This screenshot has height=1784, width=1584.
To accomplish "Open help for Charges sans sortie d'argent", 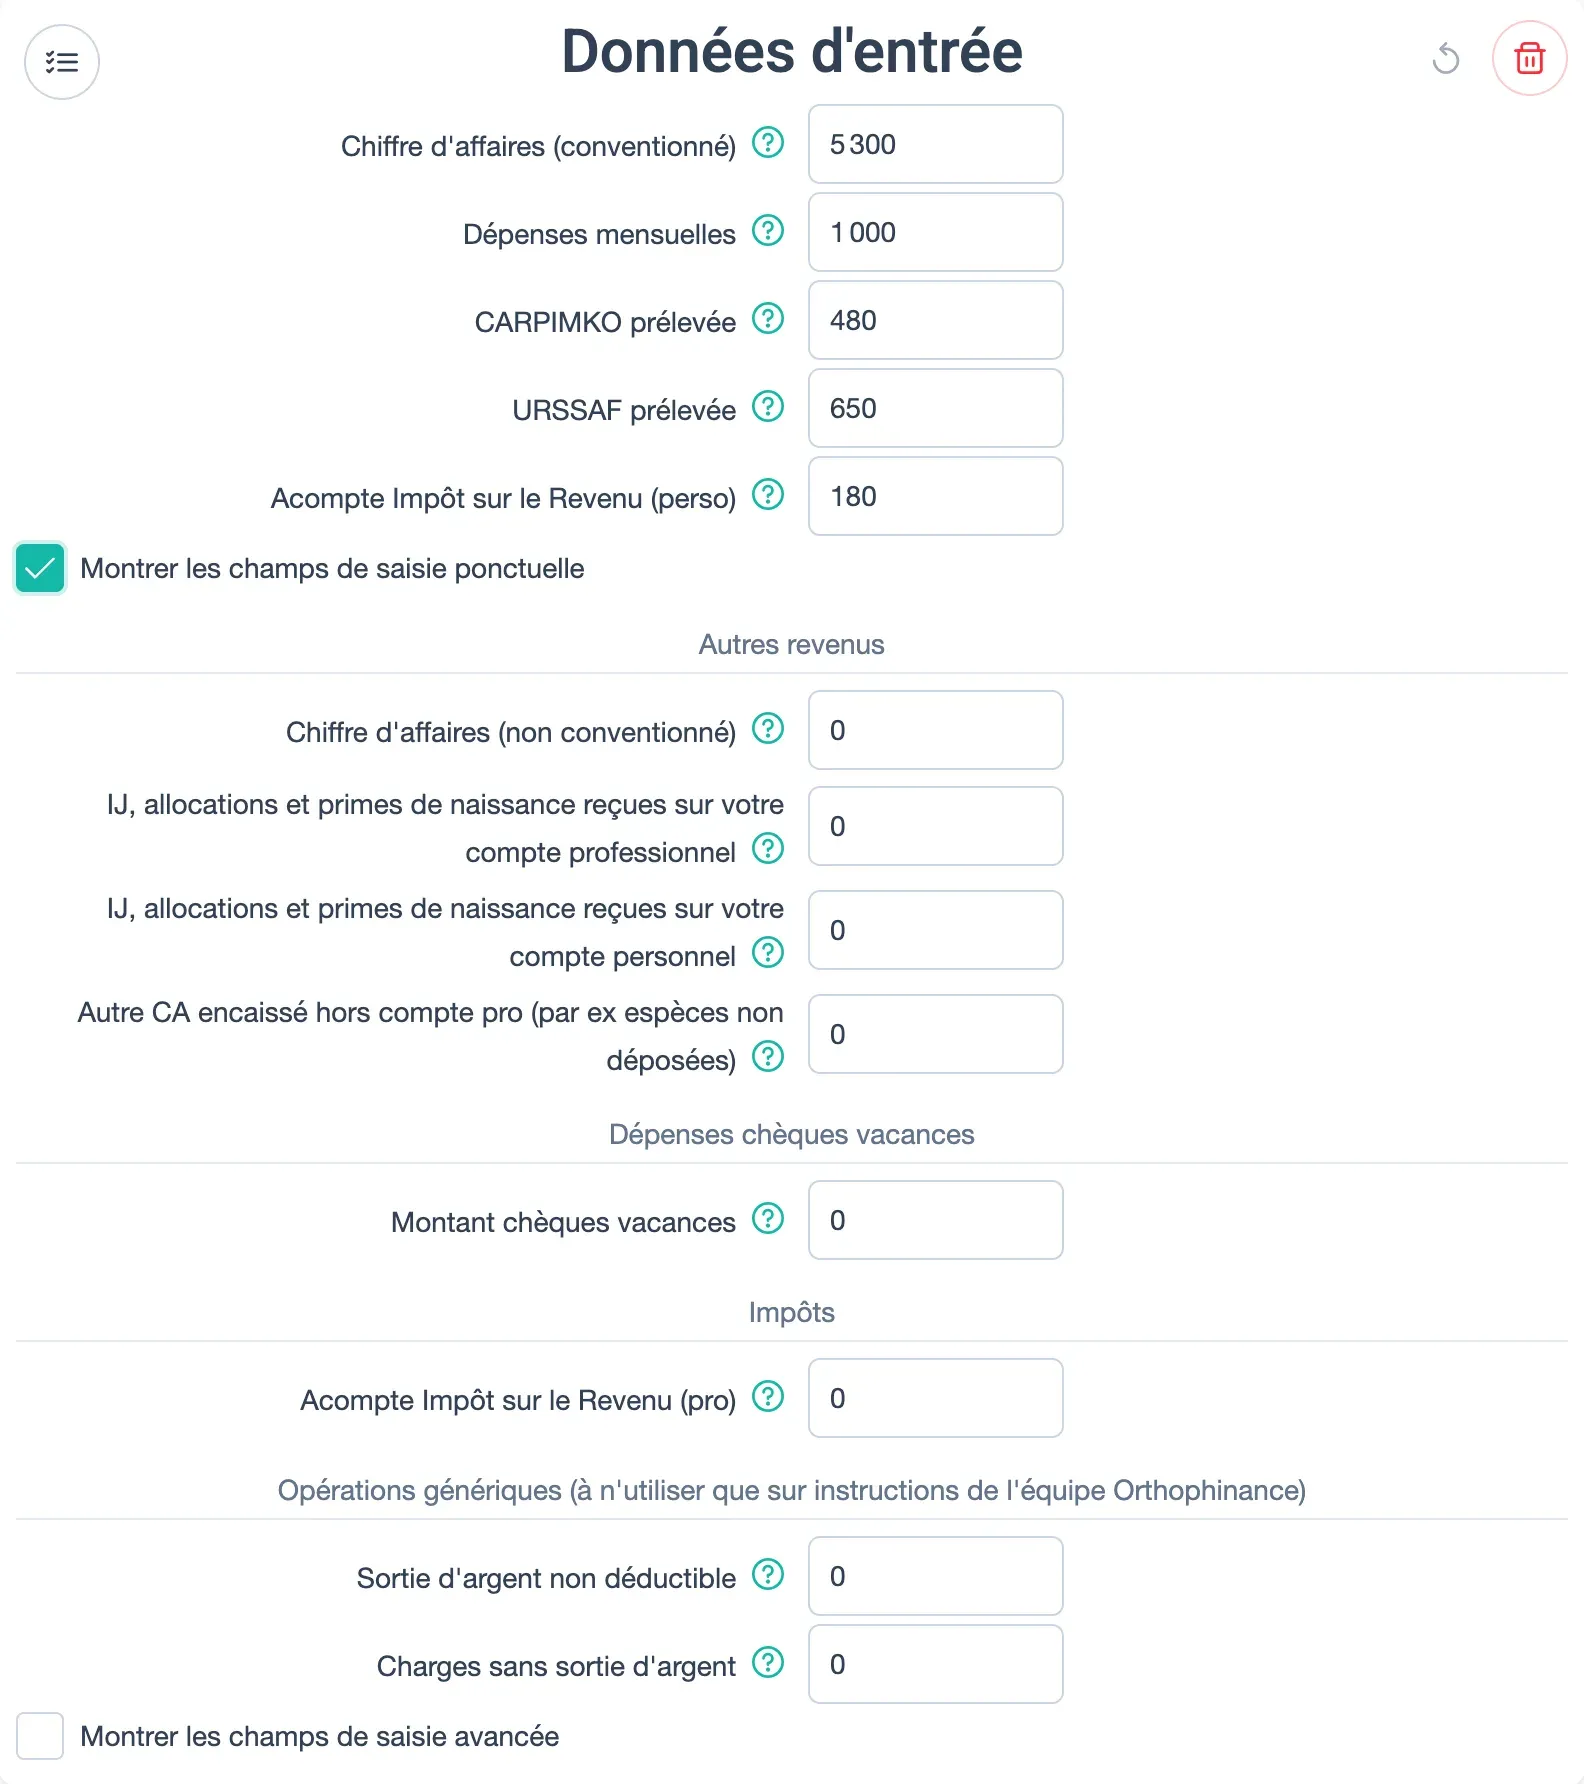I will [768, 1663].
